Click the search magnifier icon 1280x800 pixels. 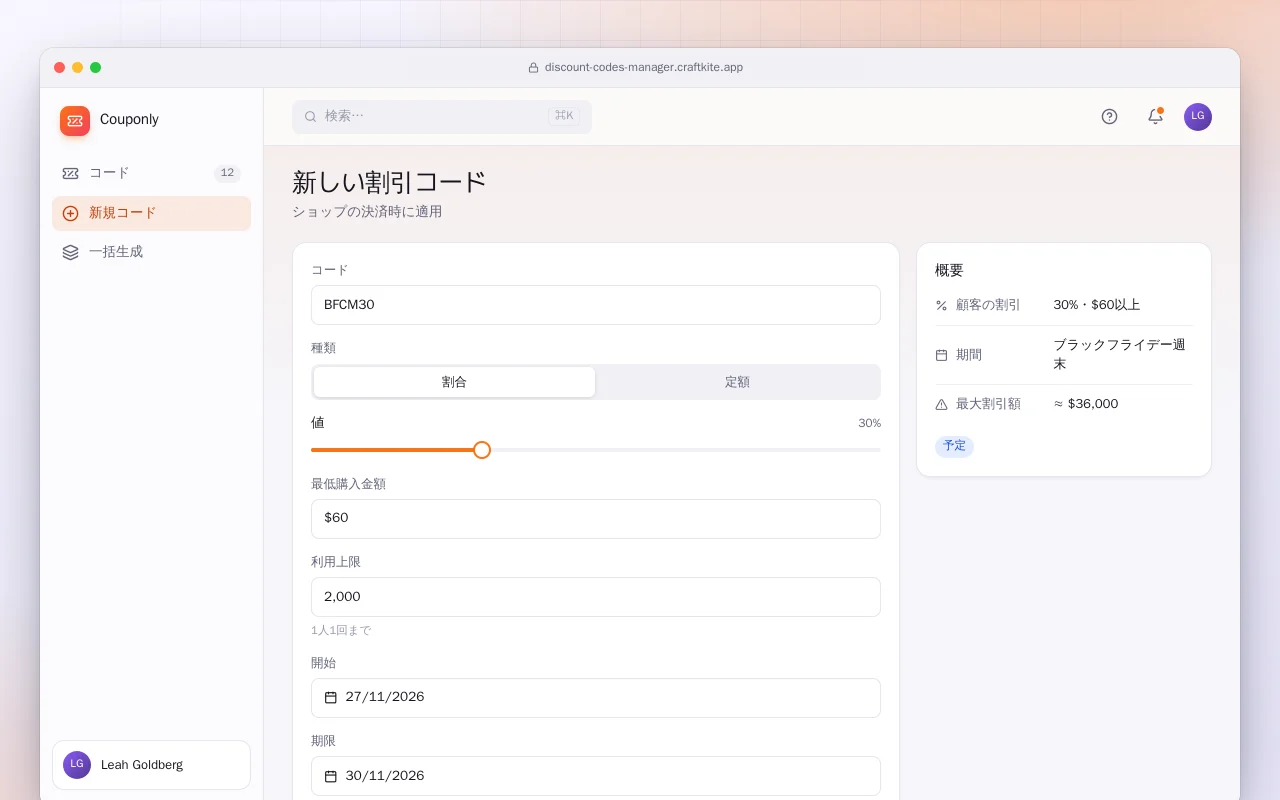[x=311, y=116]
